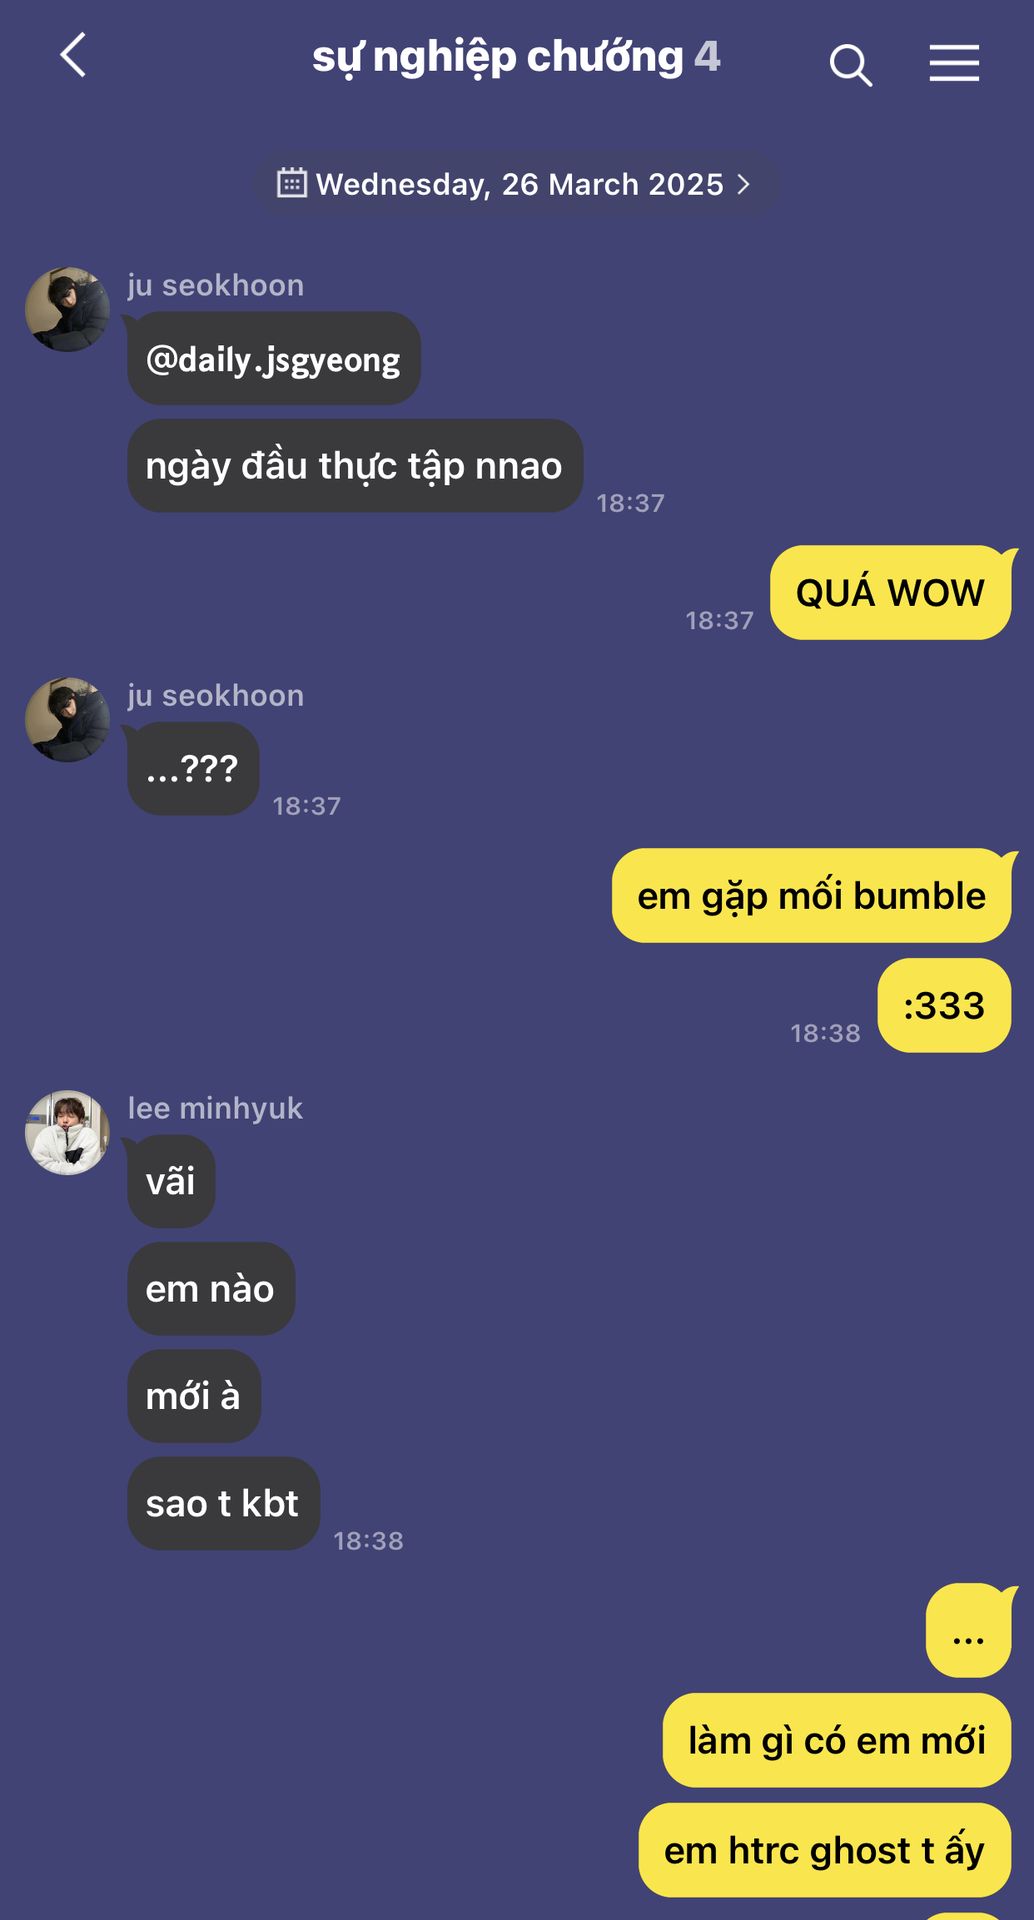Tap the calendar icon in date pill
Viewport: 1034px width, 1920px height.
click(x=291, y=183)
